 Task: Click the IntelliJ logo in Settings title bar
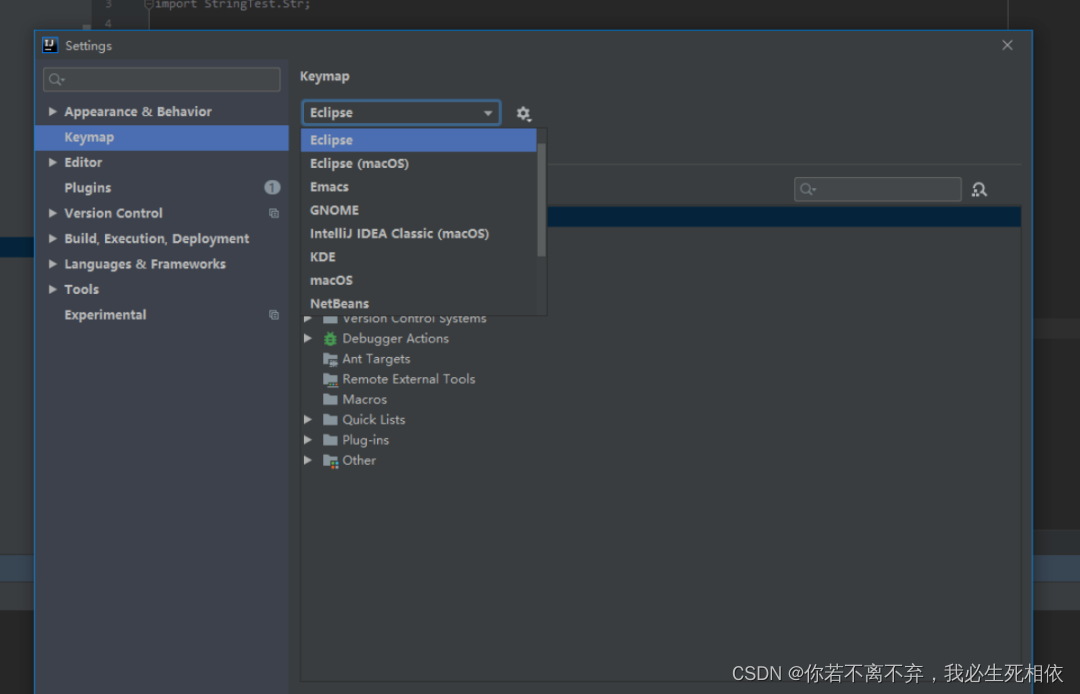50,45
